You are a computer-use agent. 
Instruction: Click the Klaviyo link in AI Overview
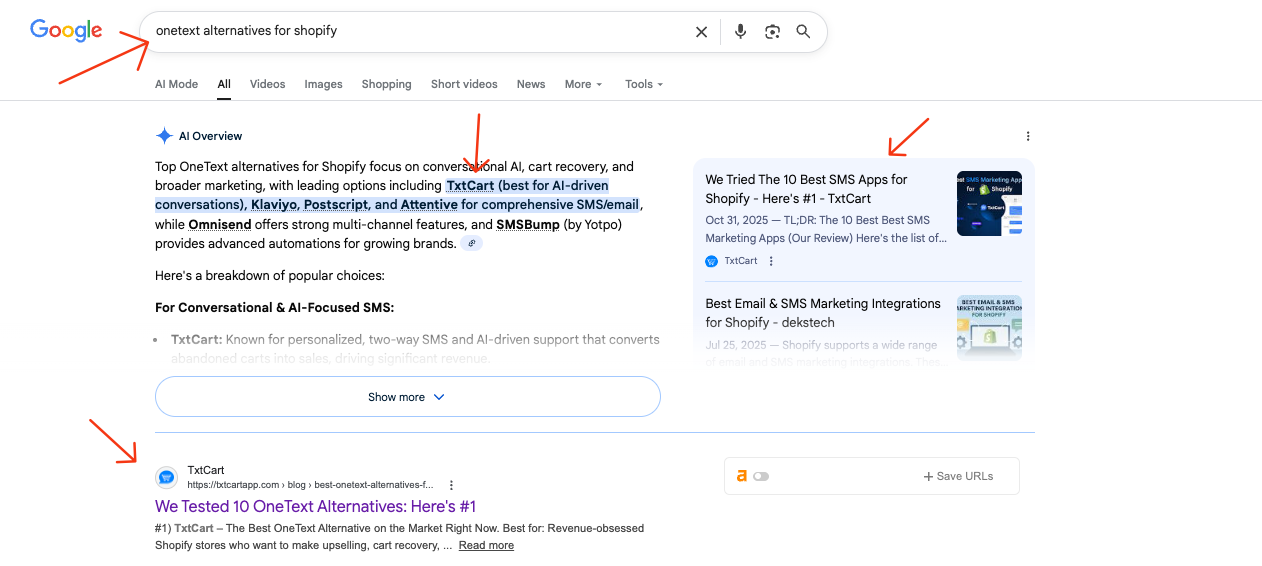tap(273, 205)
